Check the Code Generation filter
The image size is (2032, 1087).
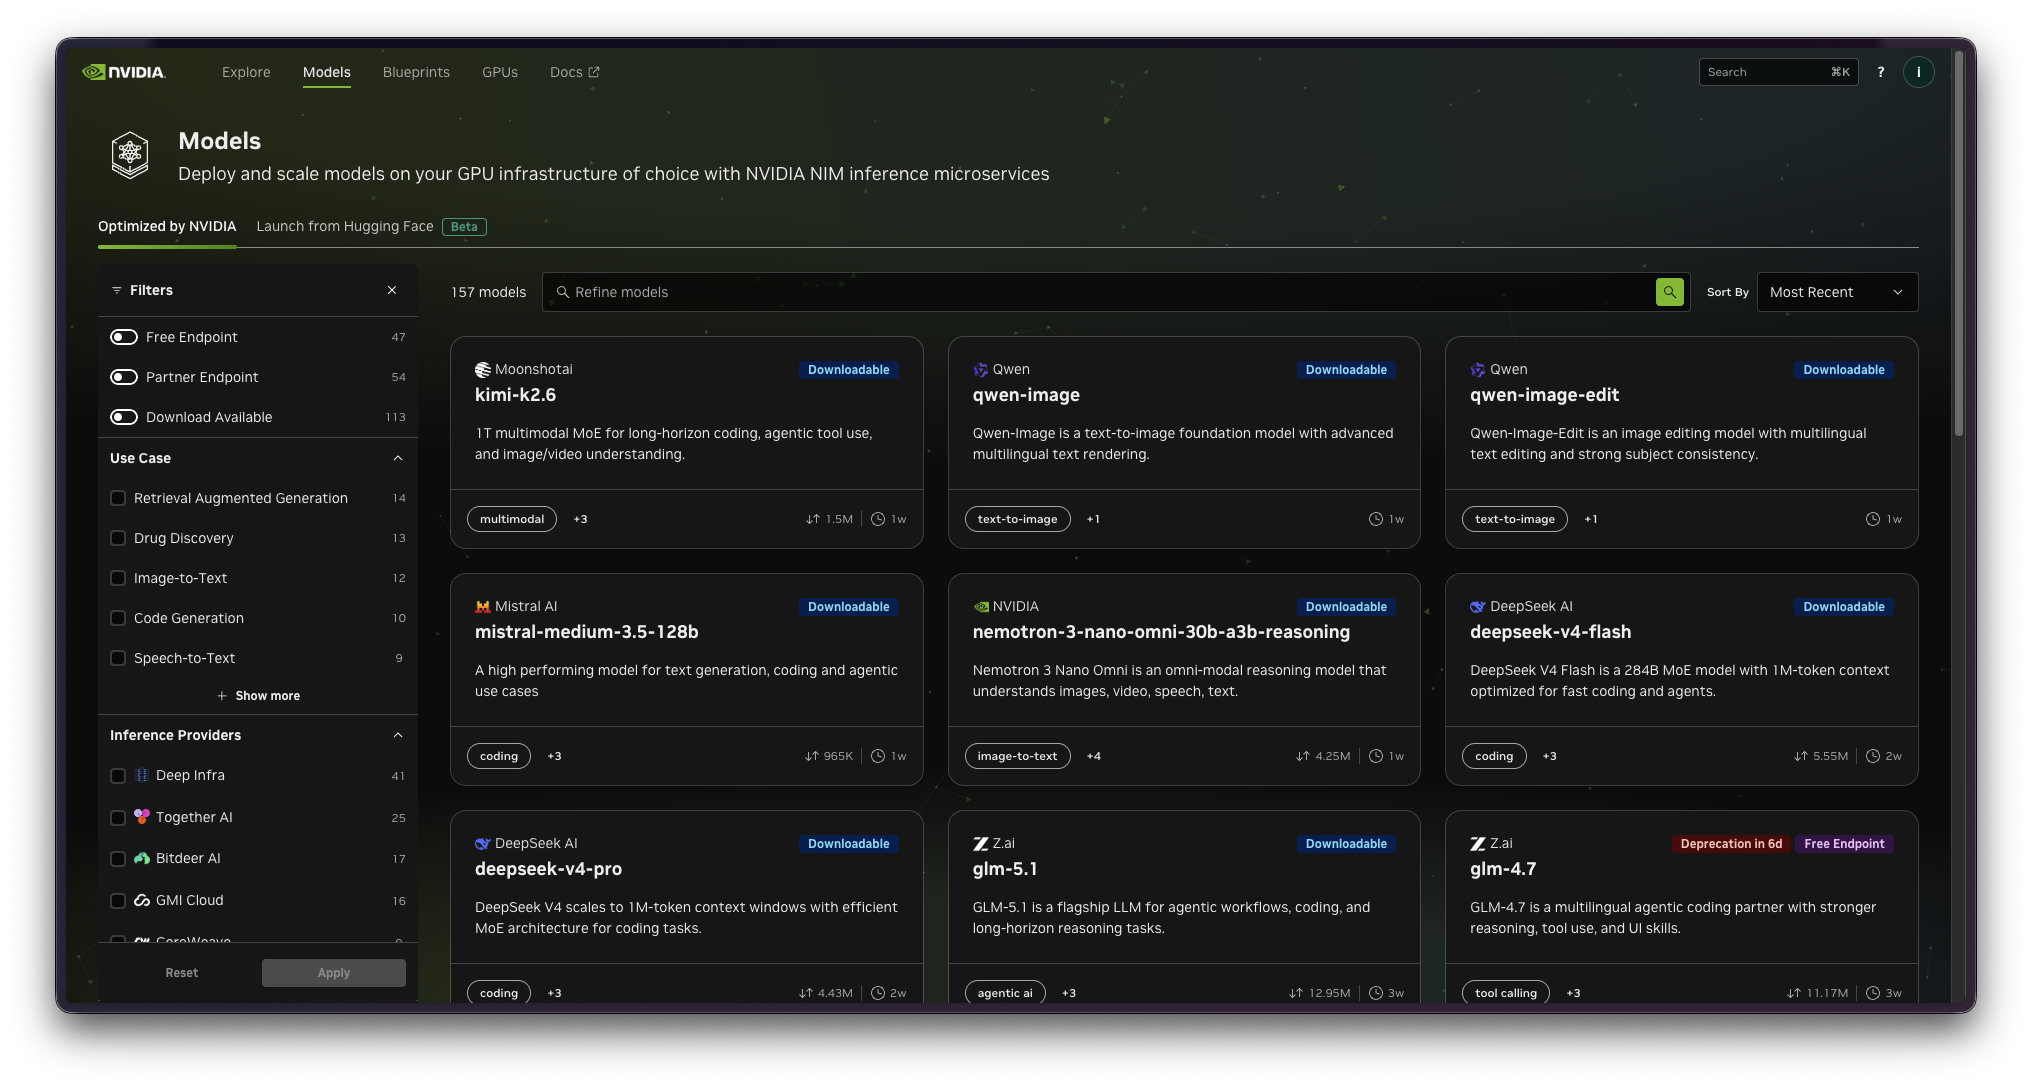tap(118, 618)
